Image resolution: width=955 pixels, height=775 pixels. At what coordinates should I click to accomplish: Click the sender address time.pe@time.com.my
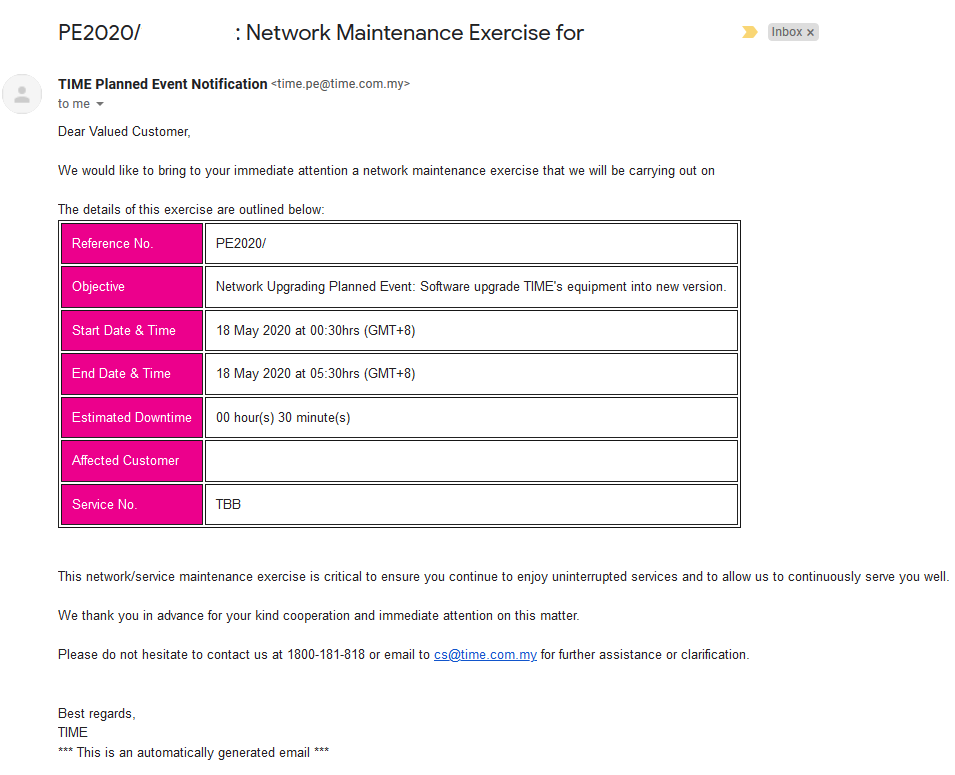340,84
